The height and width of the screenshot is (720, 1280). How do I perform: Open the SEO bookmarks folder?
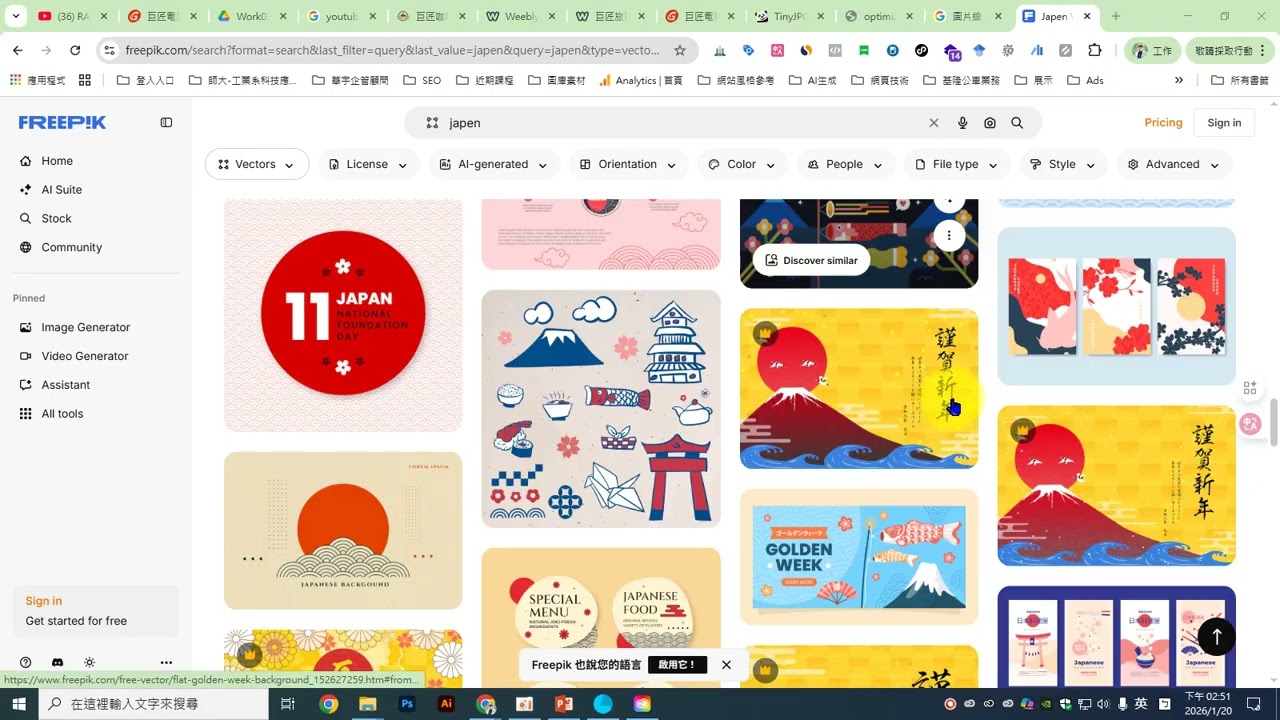[x=422, y=80]
